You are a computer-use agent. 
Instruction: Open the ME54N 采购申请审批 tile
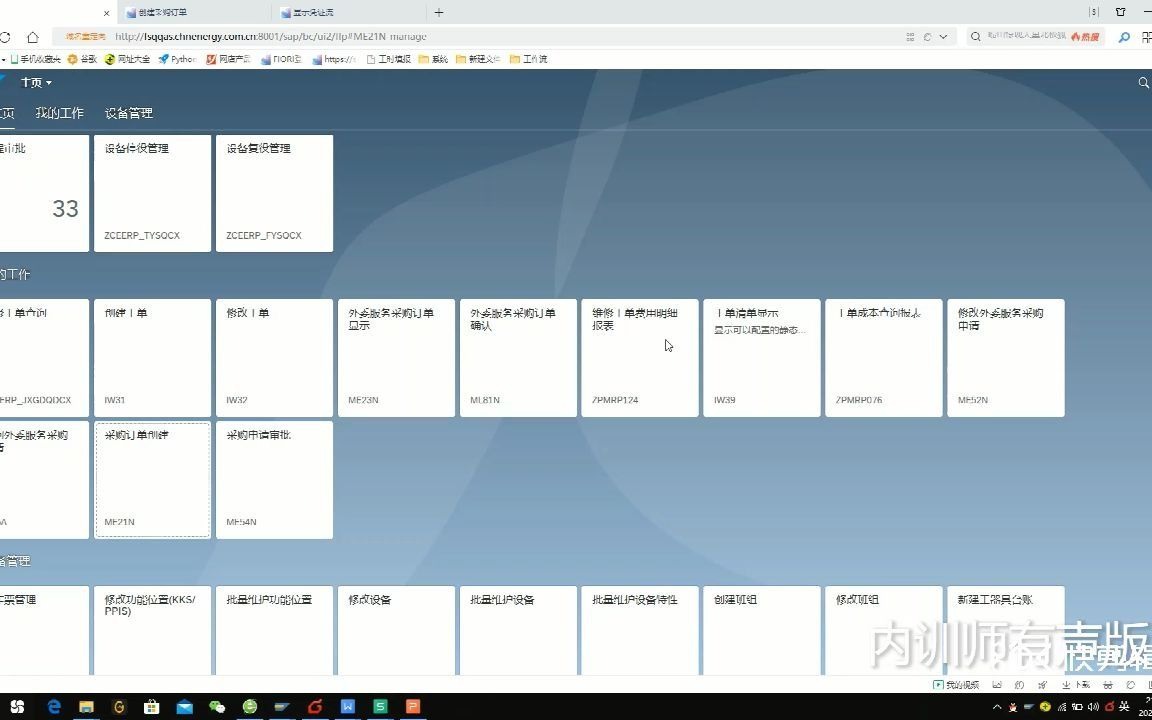[274, 480]
